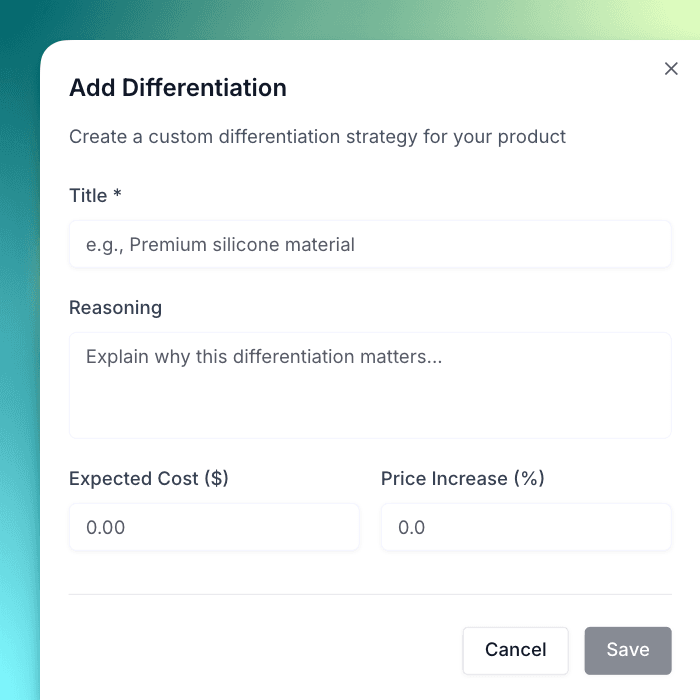Click the "Premium silicone material" placeholder text
700x700 pixels.
[x=242, y=244]
